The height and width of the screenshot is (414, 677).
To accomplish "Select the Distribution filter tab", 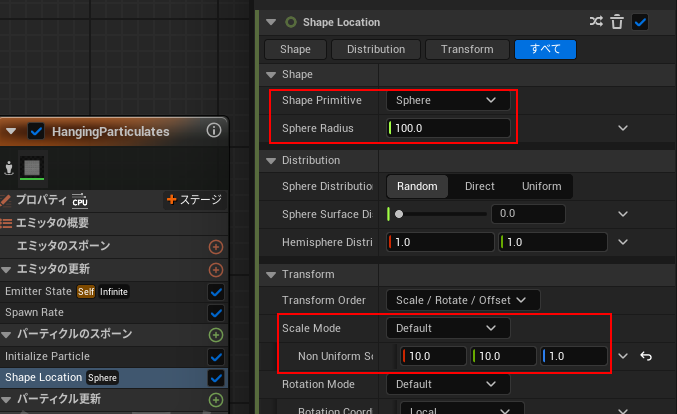I will 375,49.
